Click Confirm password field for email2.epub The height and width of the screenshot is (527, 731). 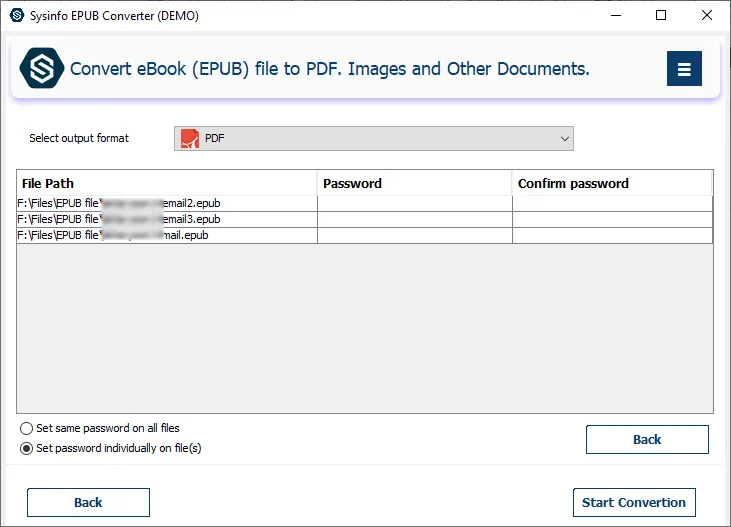pos(611,203)
